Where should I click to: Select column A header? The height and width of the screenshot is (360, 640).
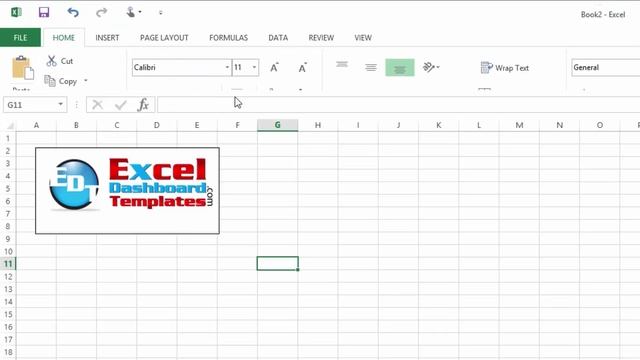[x=36, y=125]
